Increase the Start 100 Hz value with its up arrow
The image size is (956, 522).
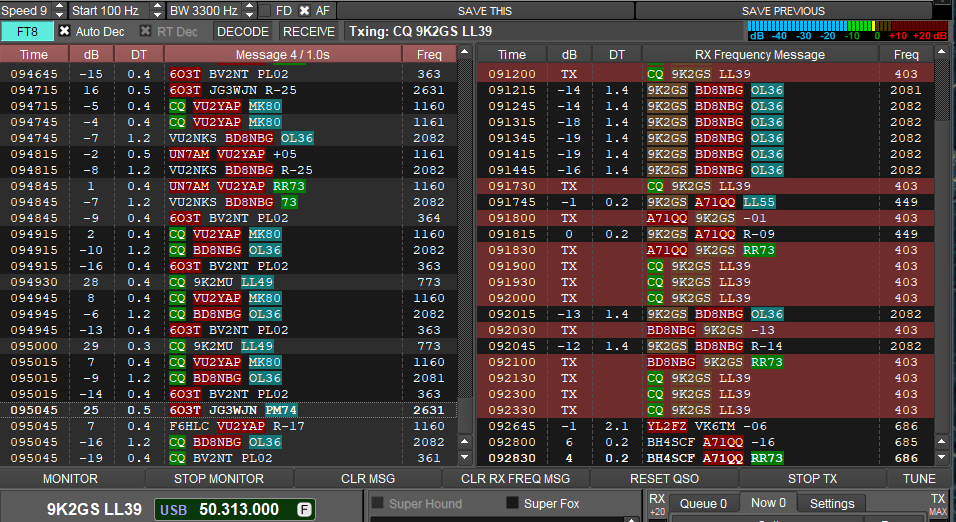pos(157,6)
